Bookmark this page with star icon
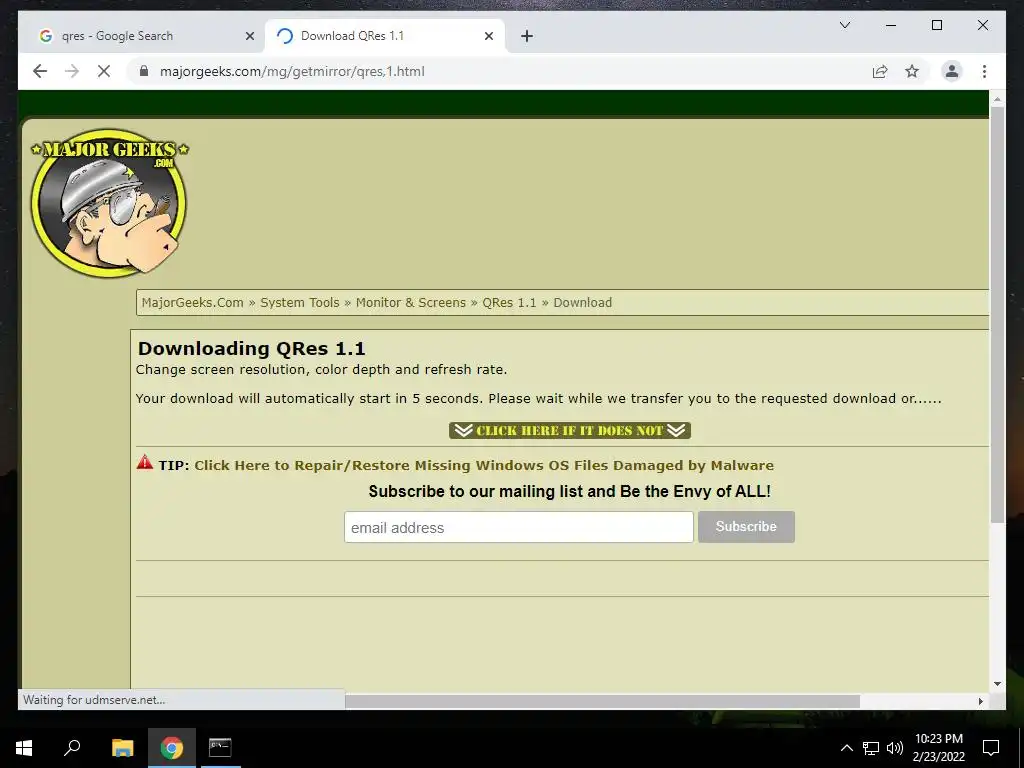 pyautogui.click(x=912, y=71)
